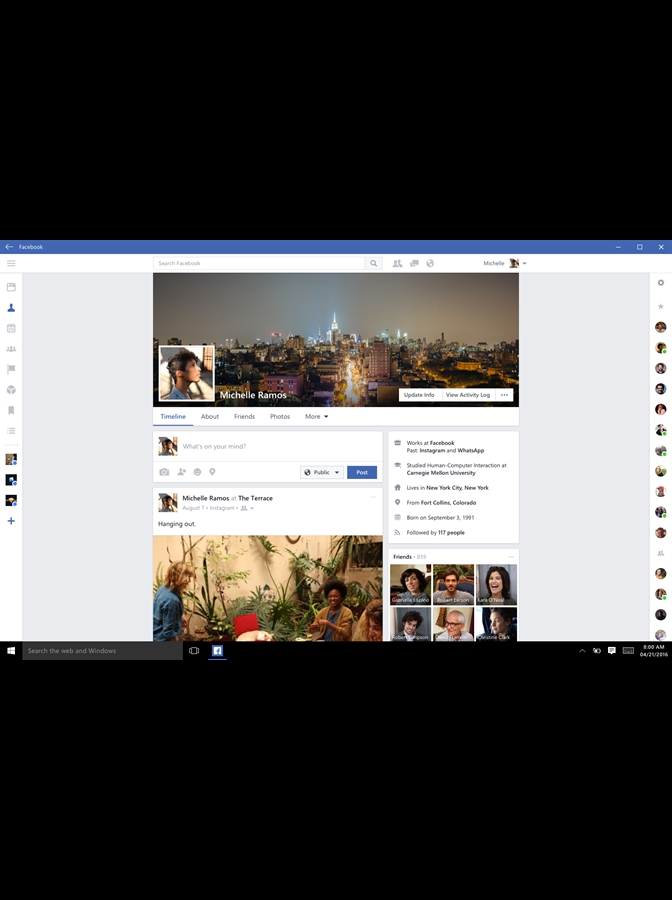This screenshot has width=672, height=900.
Task: Open Kara O'Neal's friend thumbnail
Action: click(496, 584)
